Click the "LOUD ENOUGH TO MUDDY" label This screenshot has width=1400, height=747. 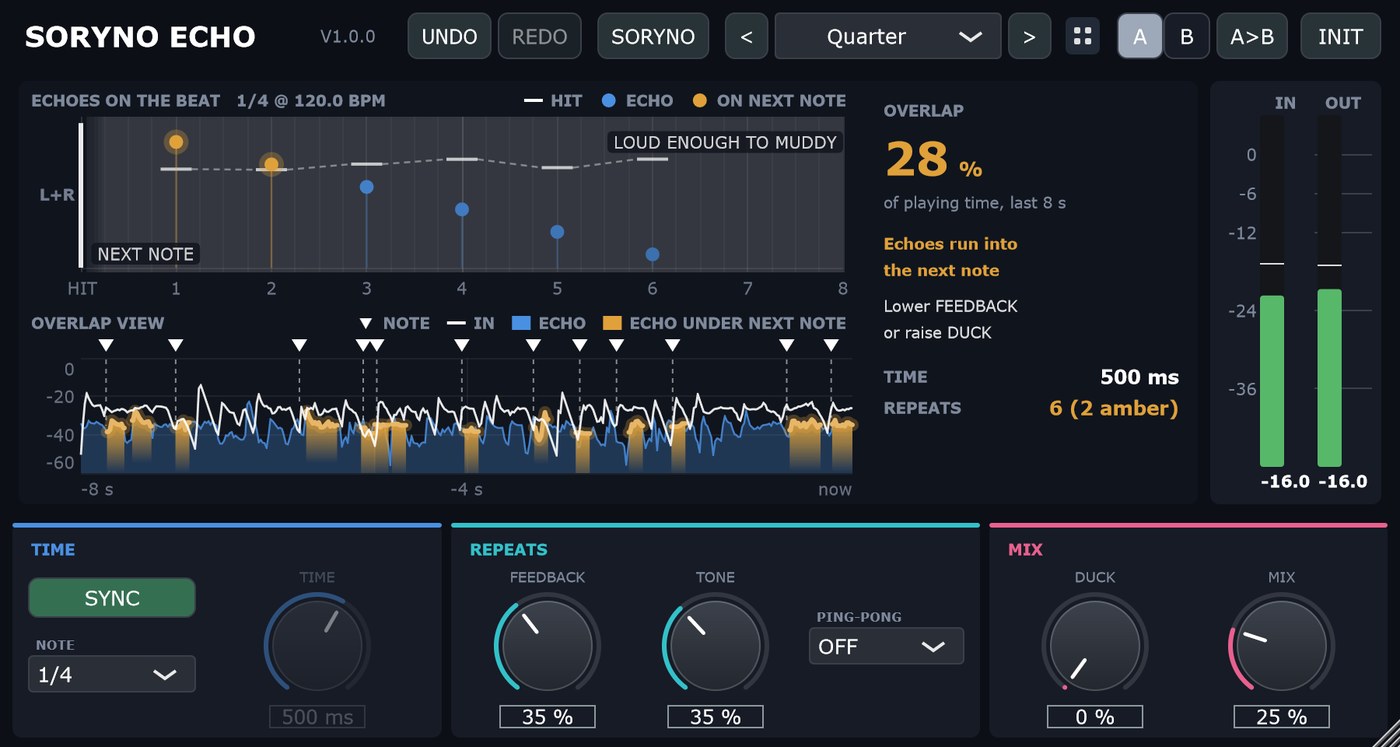point(725,142)
